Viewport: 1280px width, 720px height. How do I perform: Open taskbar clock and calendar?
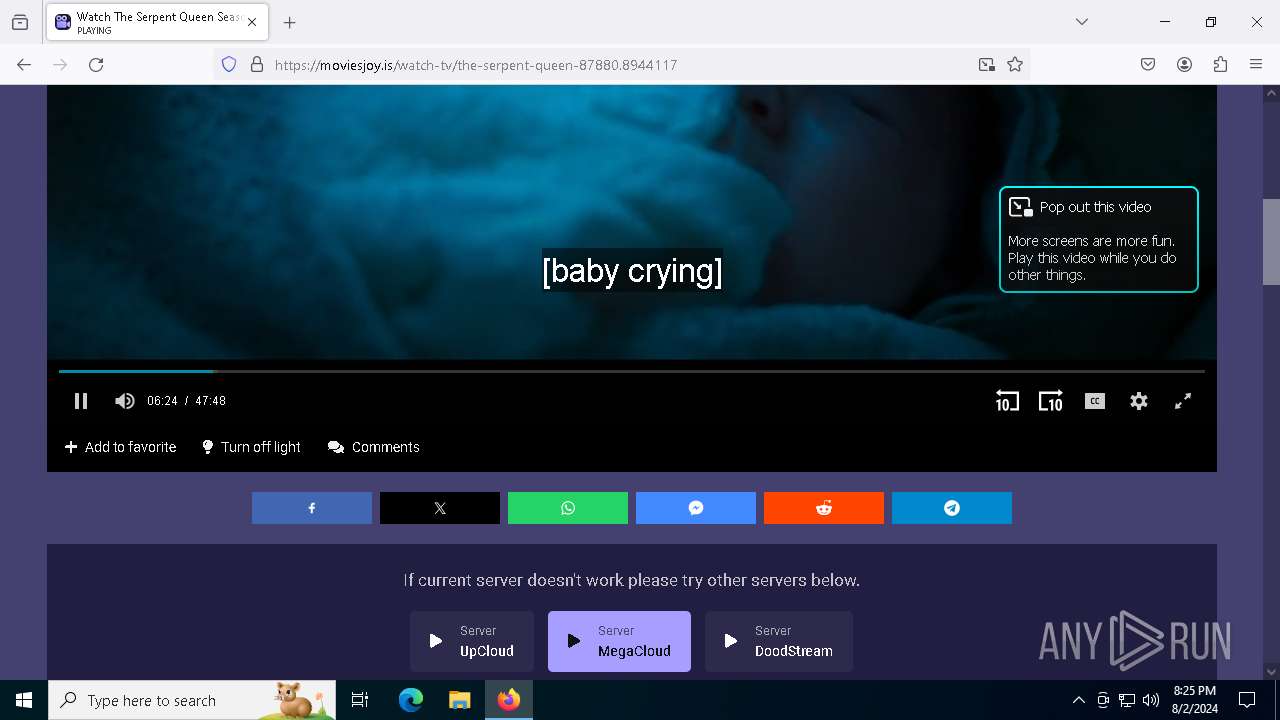pos(1195,700)
